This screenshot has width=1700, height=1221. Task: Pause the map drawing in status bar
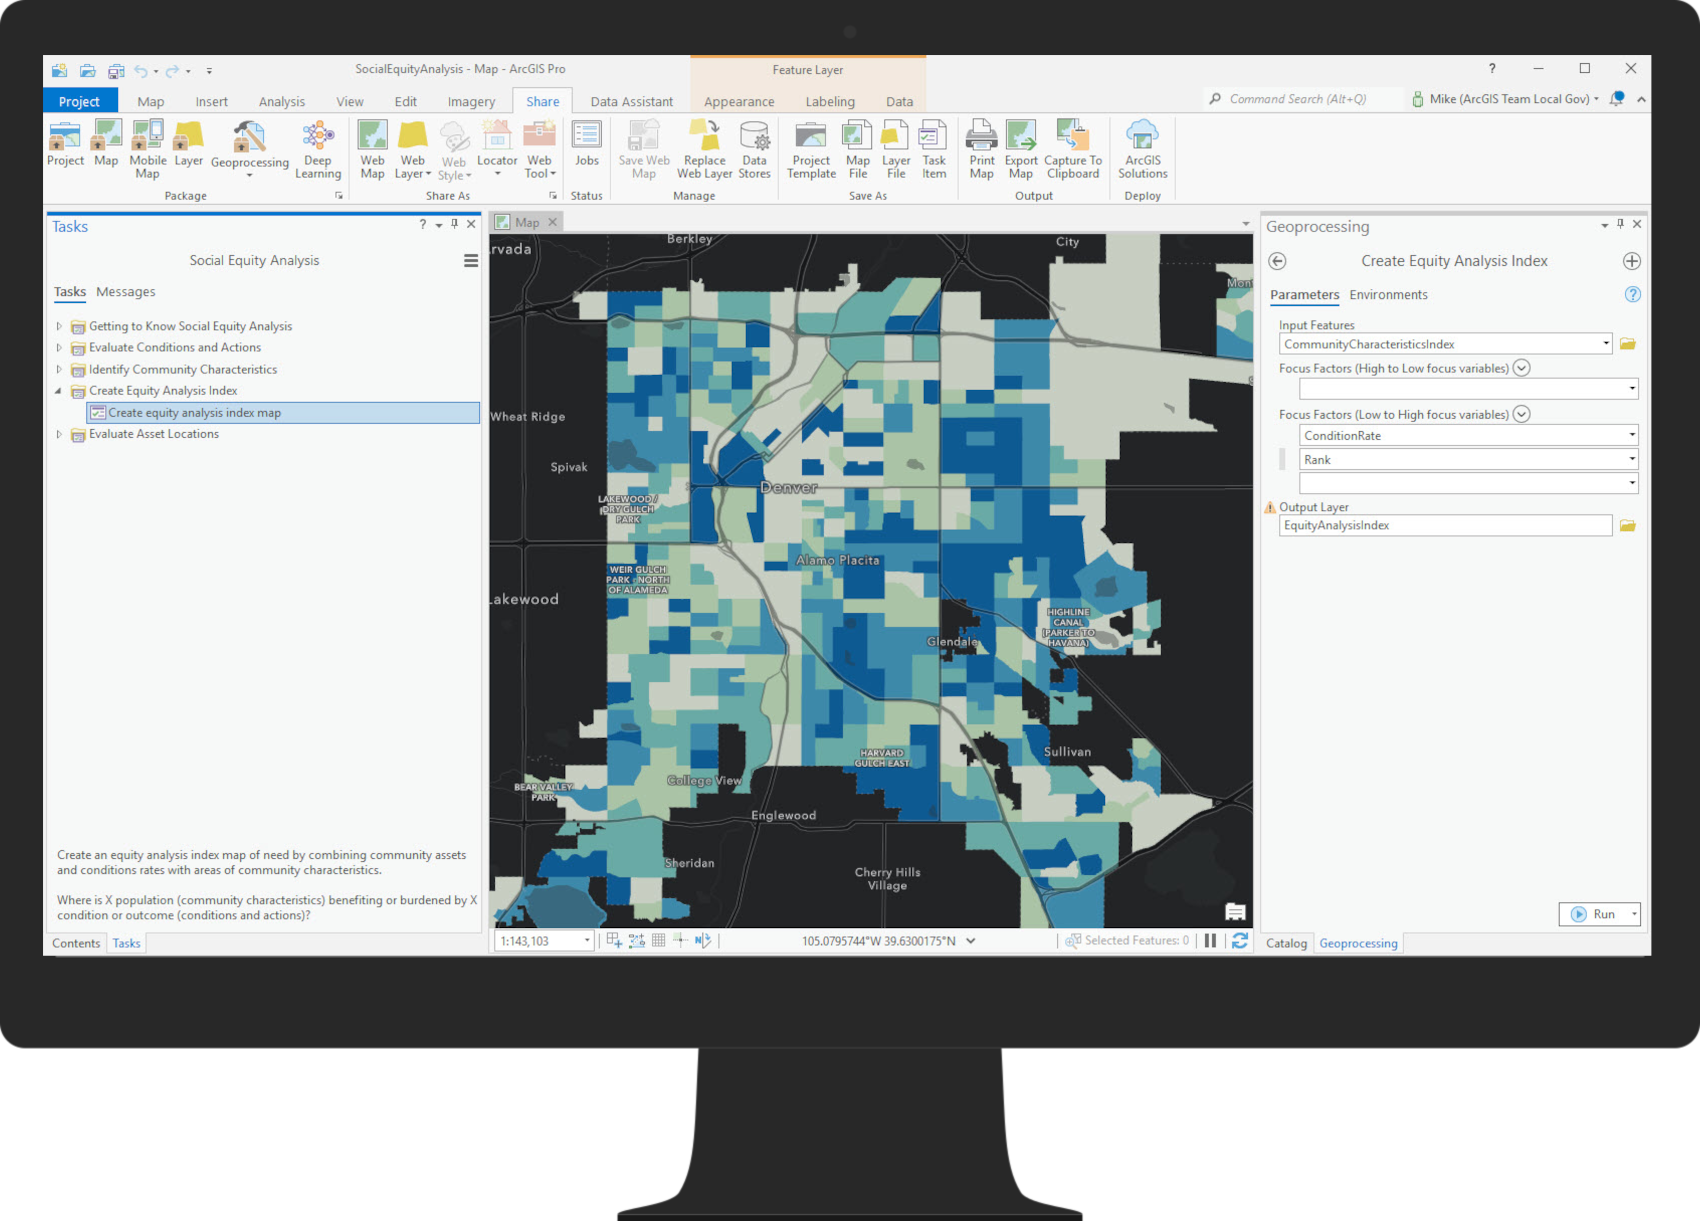(x=1211, y=940)
